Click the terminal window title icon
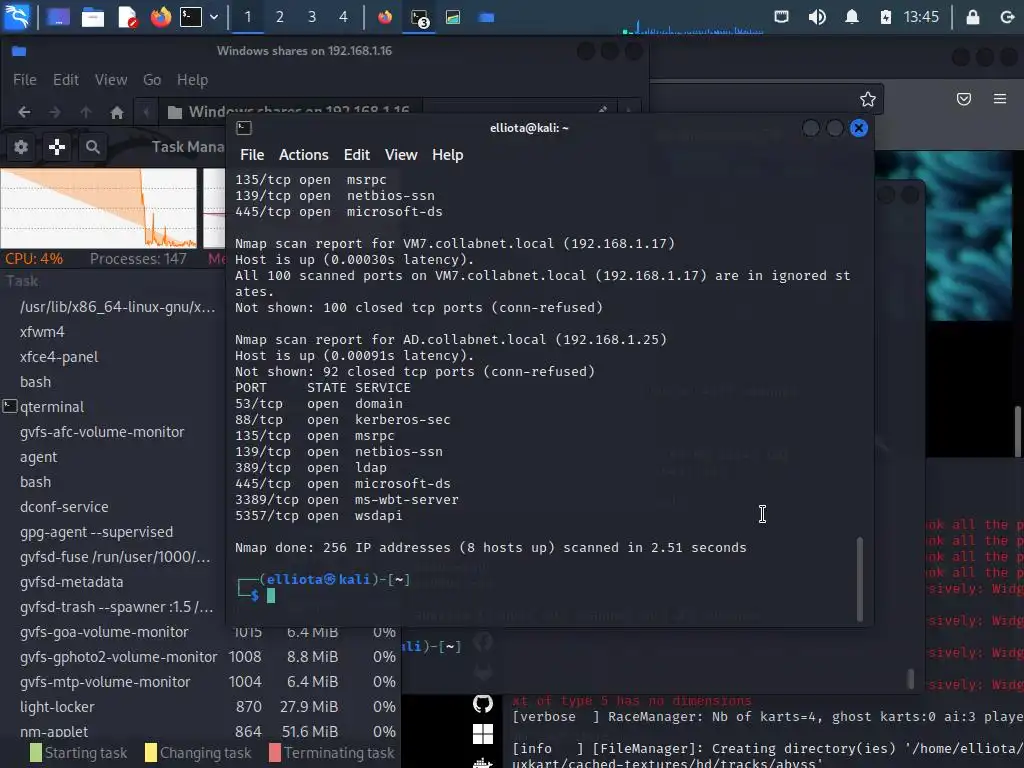Screen dimensions: 1024x768 [x=244, y=128]
